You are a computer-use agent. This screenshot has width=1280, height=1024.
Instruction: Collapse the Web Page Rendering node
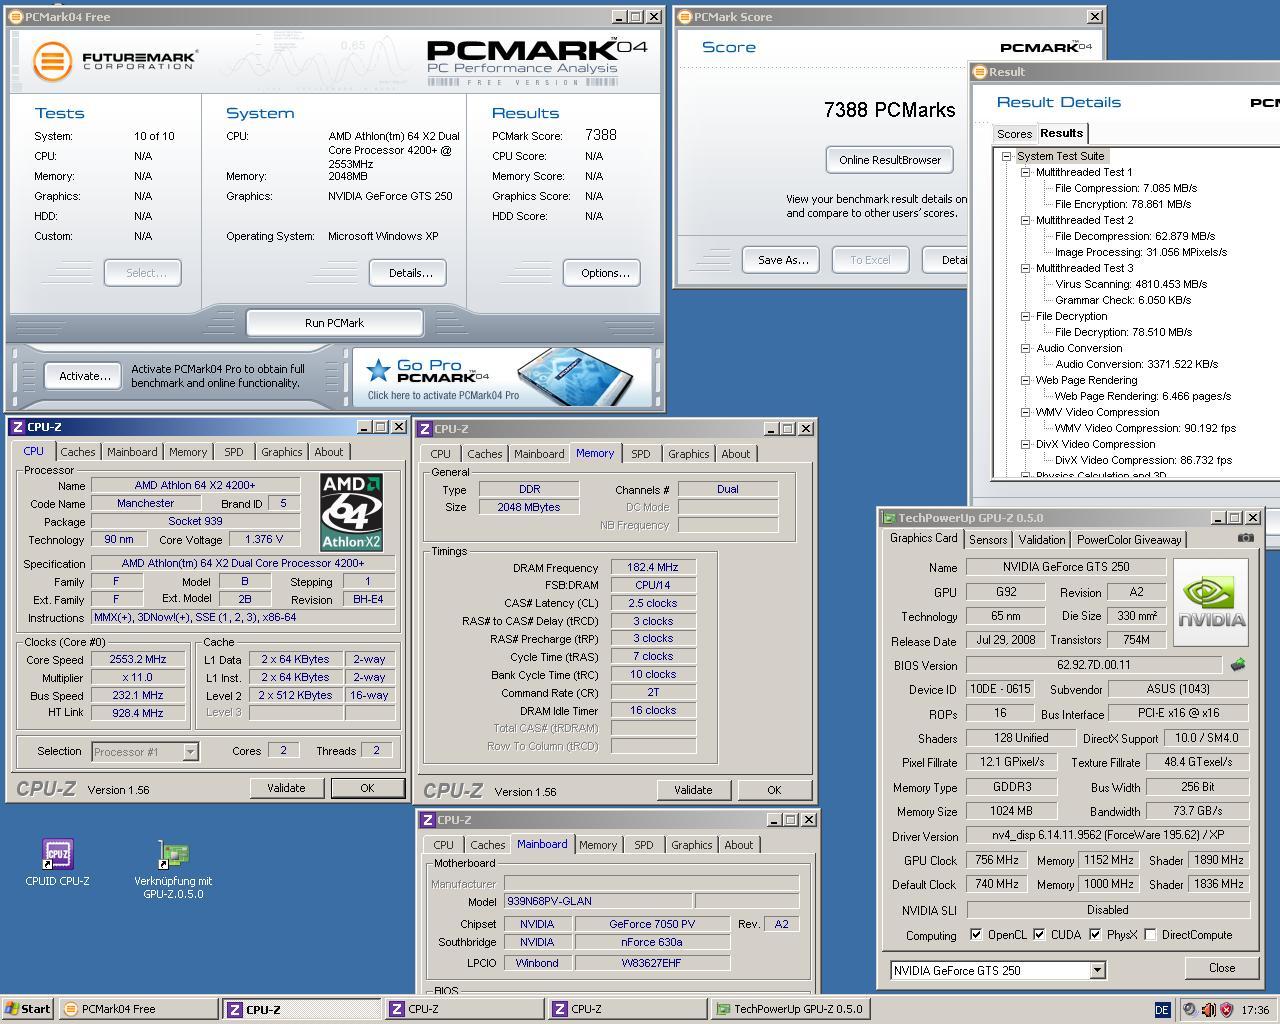[1025, 380]
